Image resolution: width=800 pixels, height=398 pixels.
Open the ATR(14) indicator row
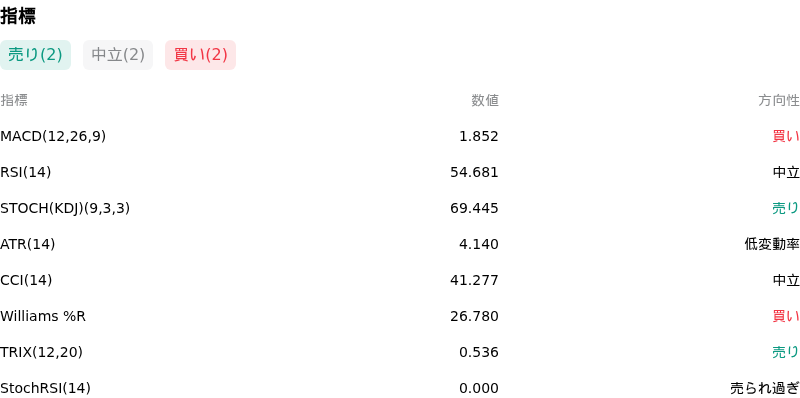[400, 244]
